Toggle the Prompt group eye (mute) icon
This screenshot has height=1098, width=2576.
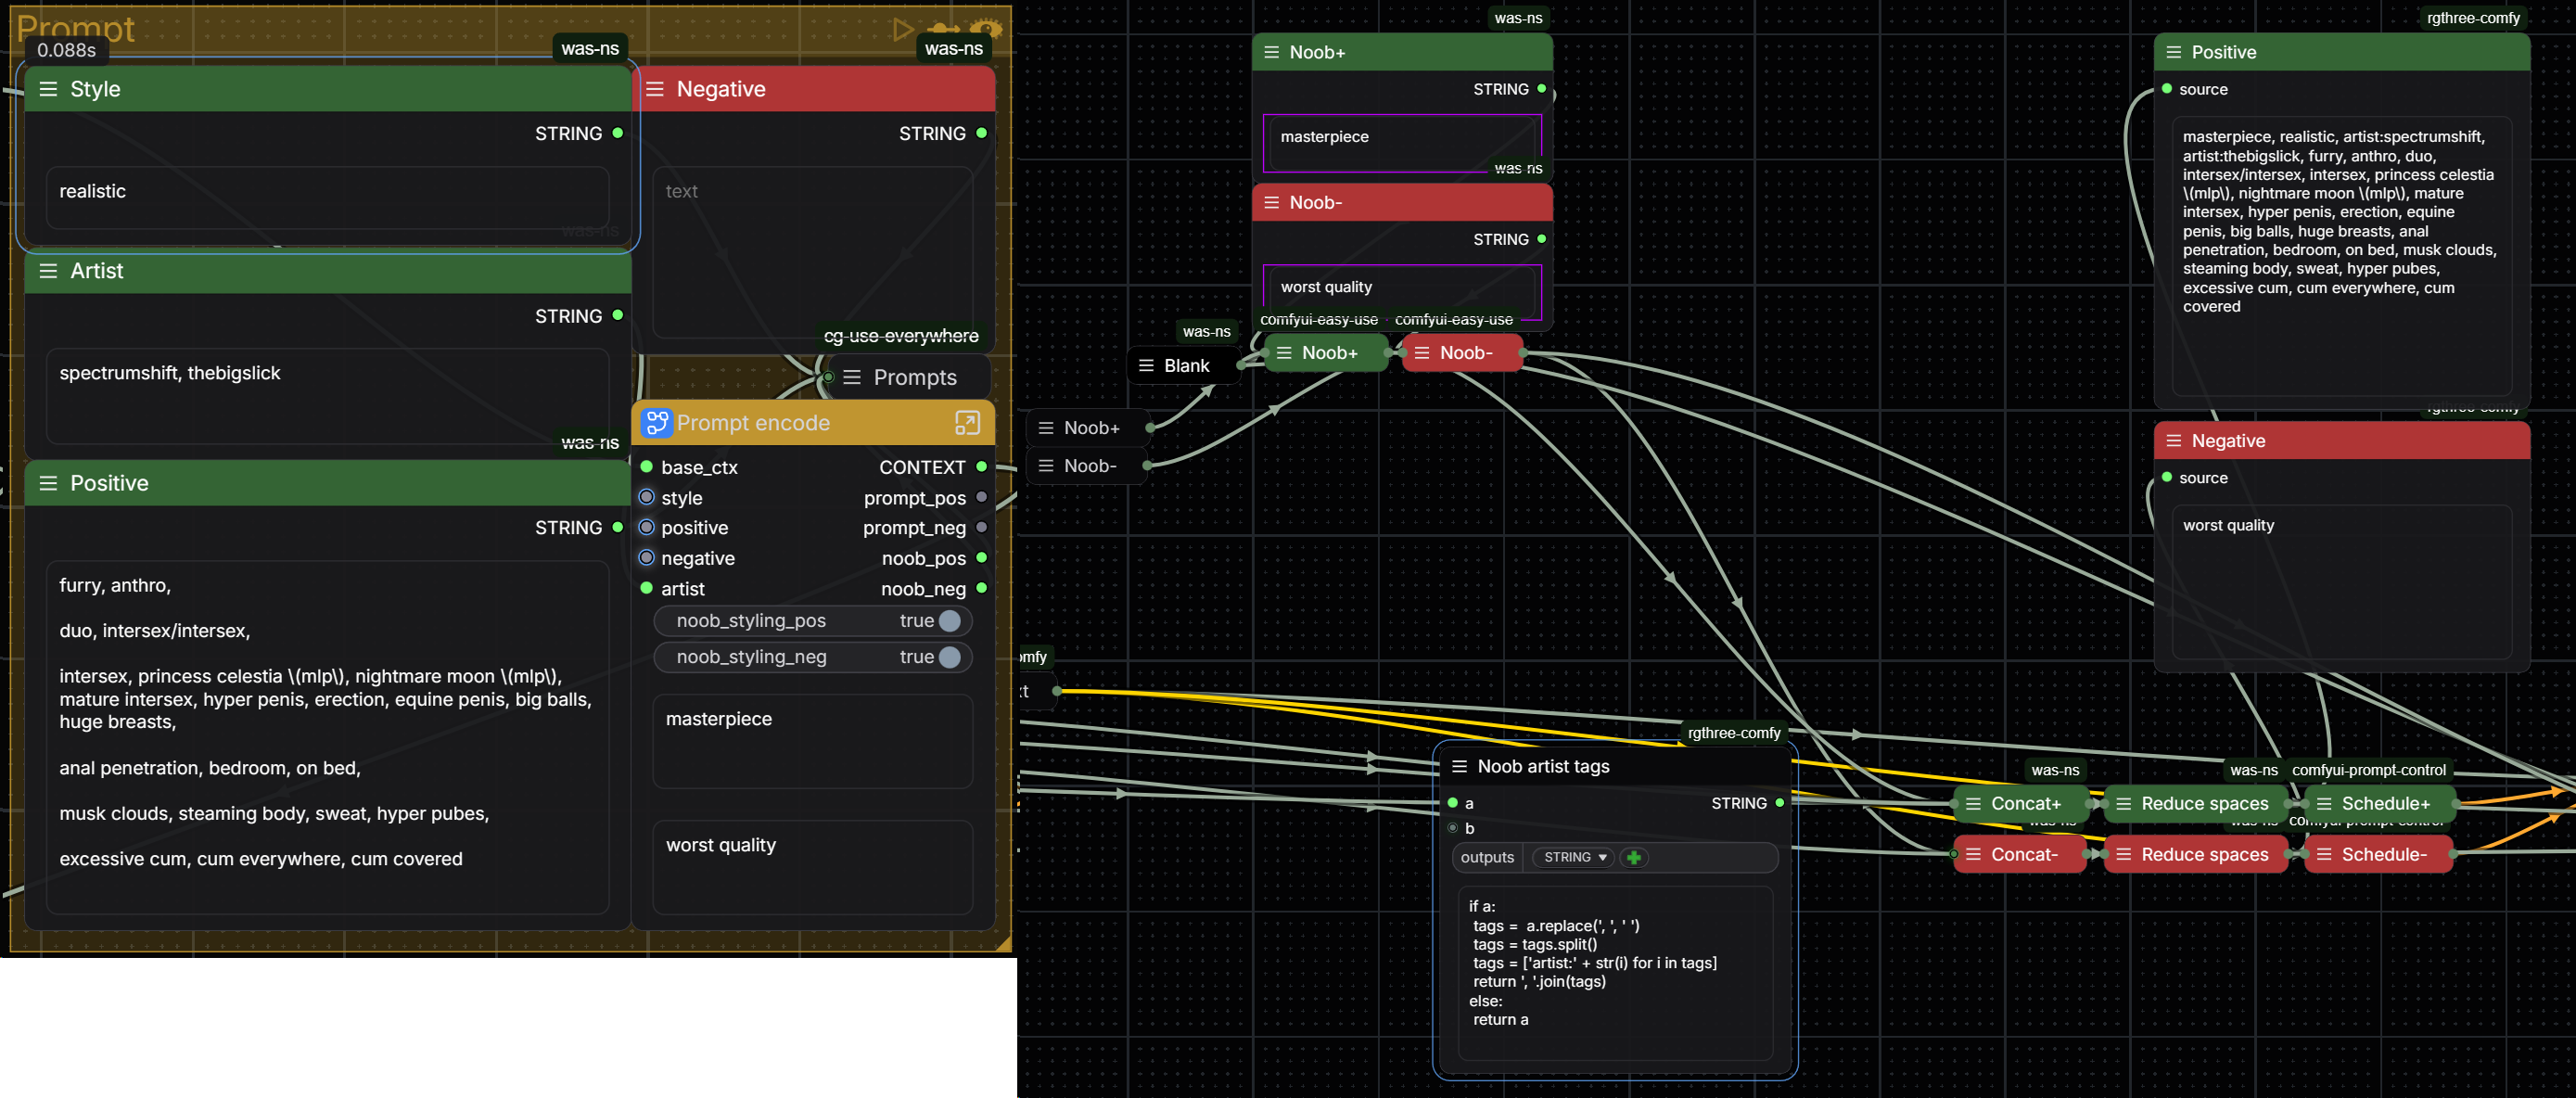[986, 29]
